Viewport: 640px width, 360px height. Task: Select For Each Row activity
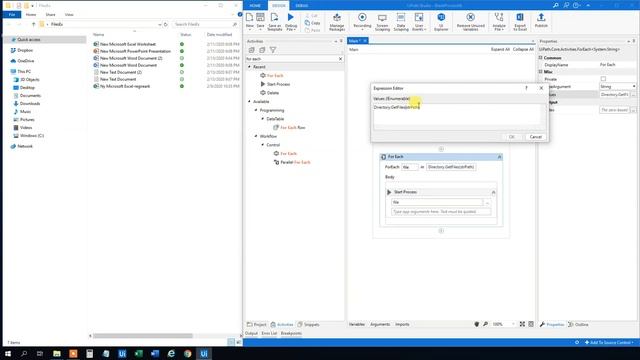(293, 127)
